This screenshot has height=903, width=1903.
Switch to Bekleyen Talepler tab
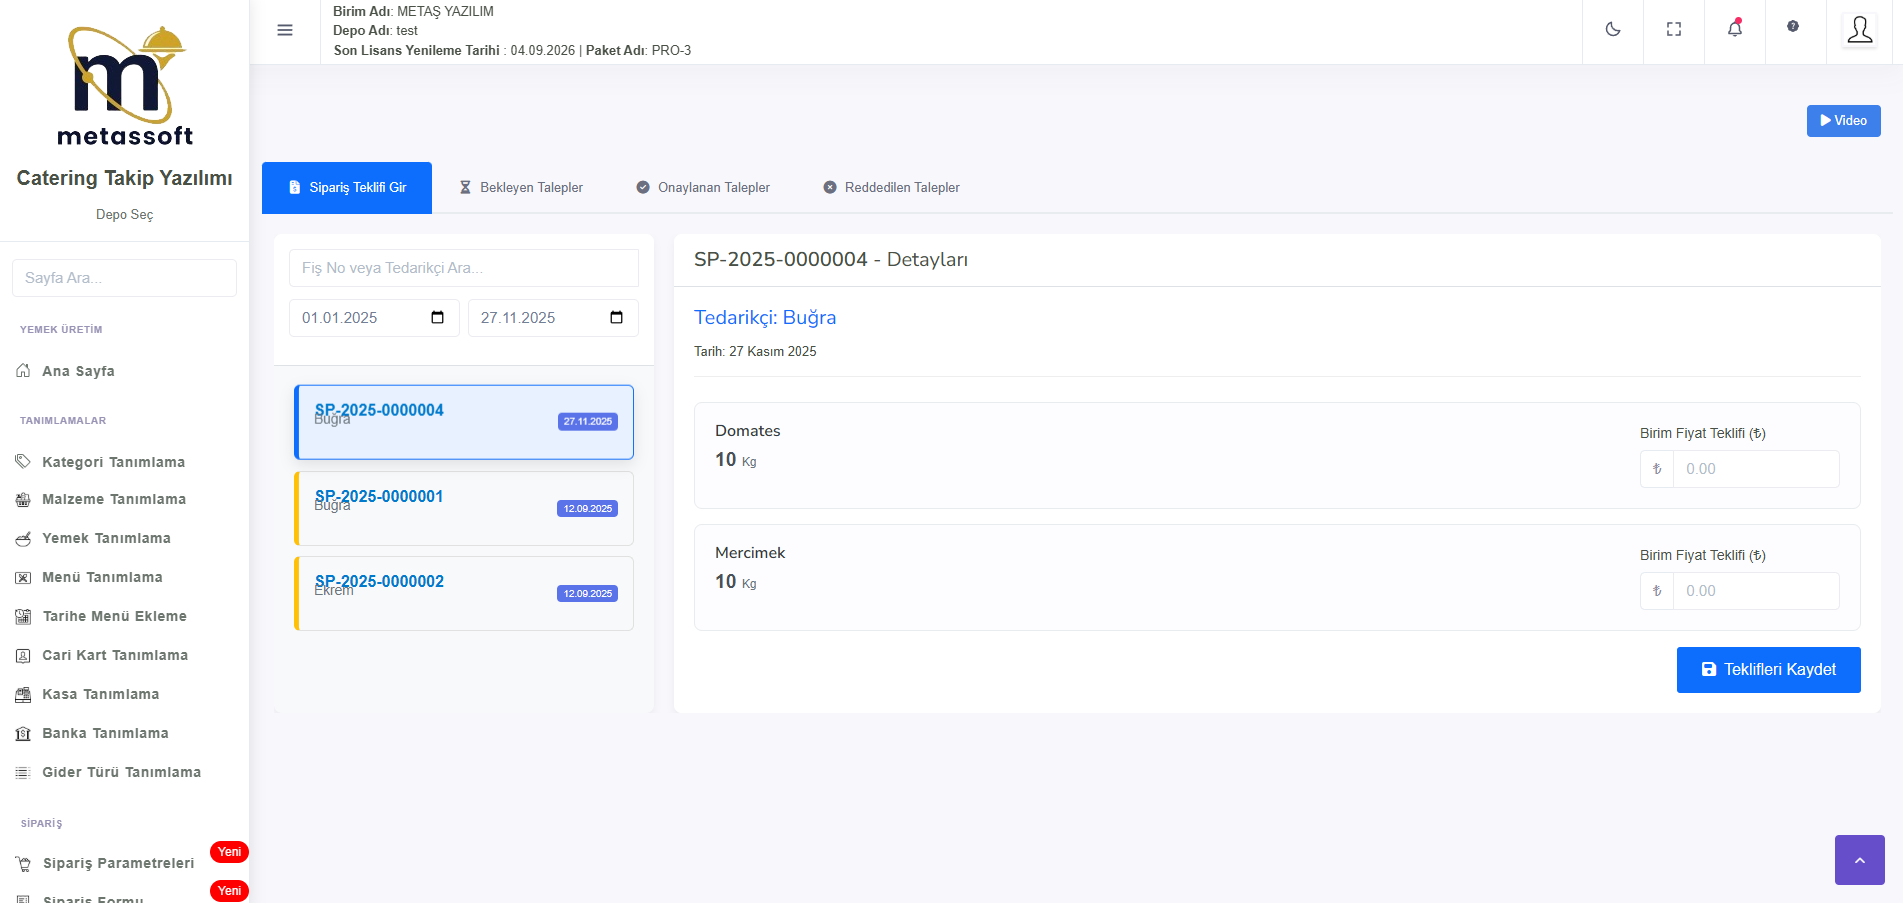[x=521, y=188]
